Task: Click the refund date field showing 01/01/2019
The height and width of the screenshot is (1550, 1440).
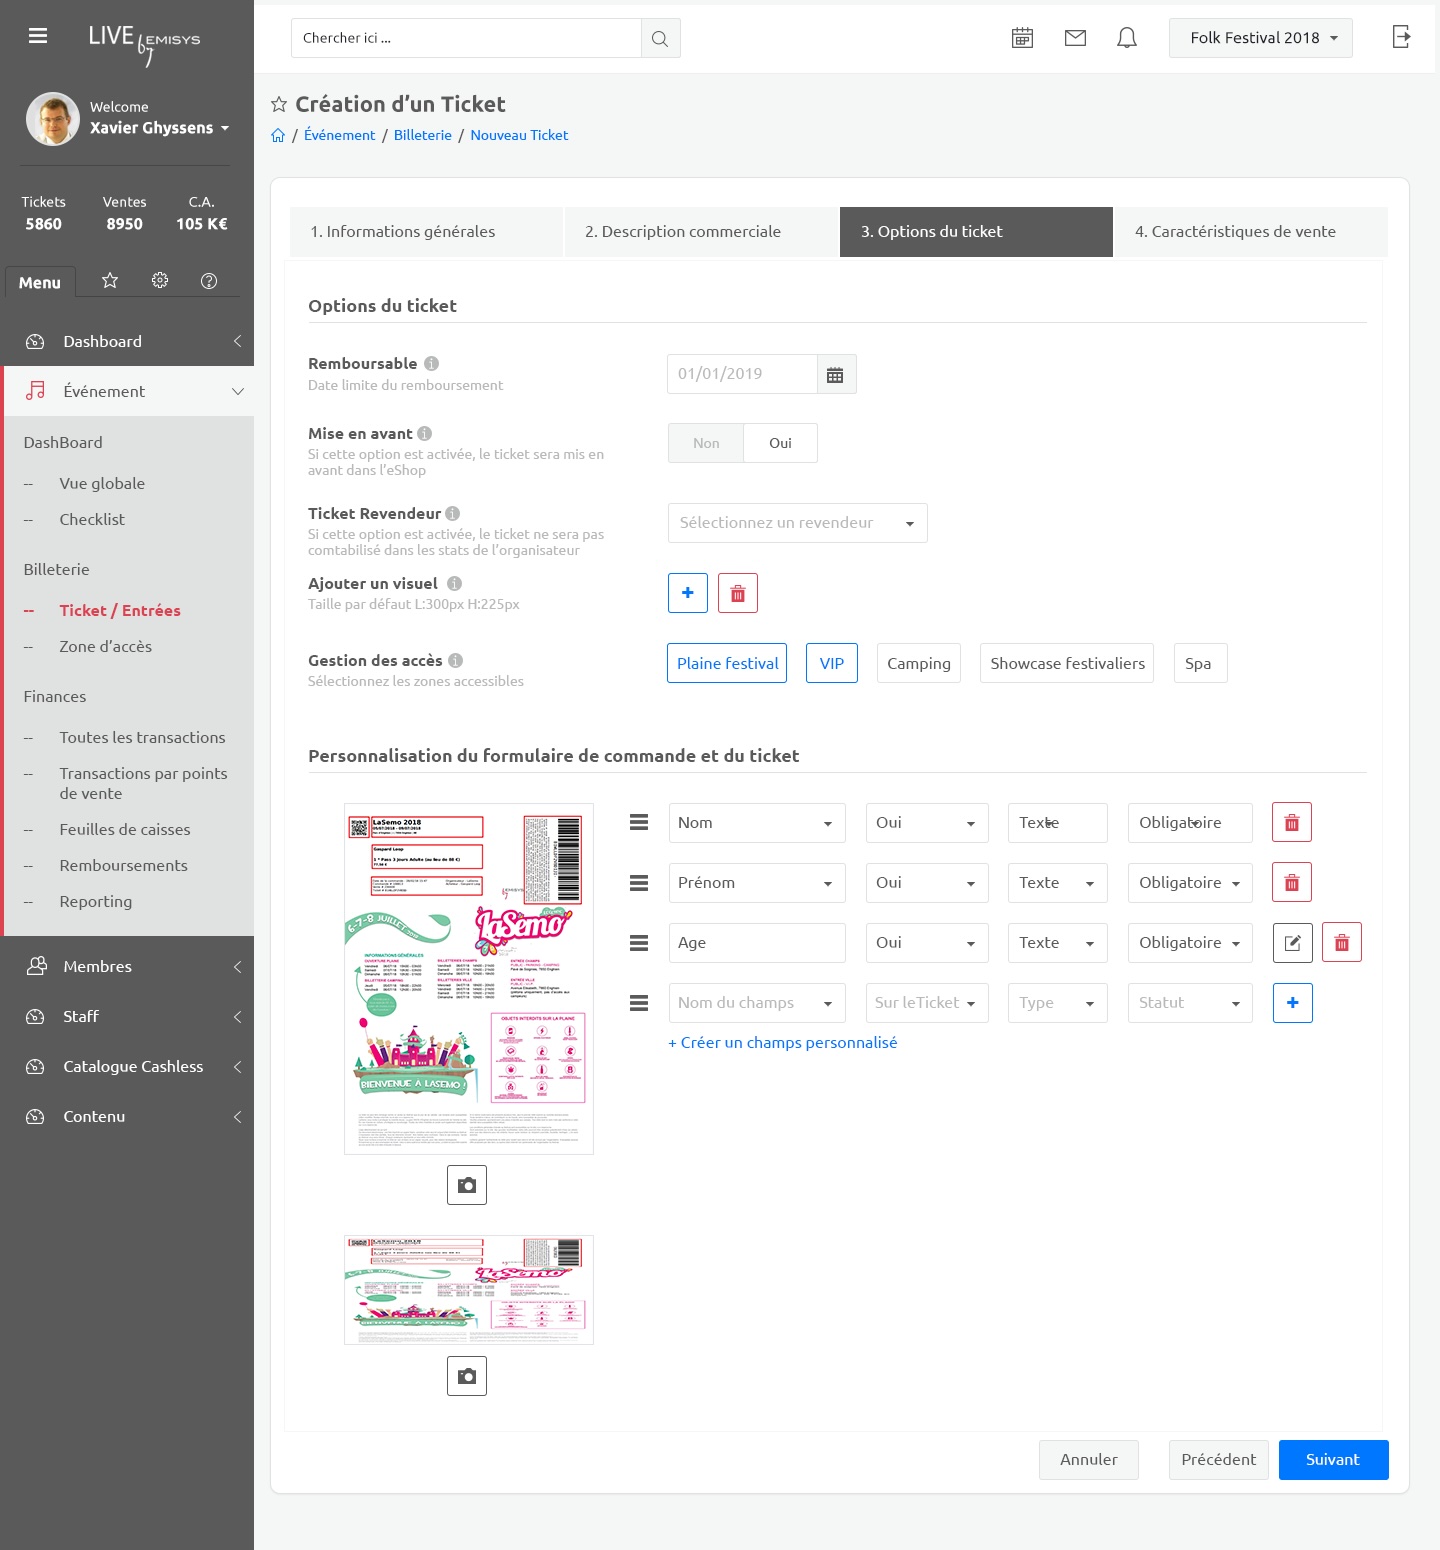Action: (x=742, y=374)
